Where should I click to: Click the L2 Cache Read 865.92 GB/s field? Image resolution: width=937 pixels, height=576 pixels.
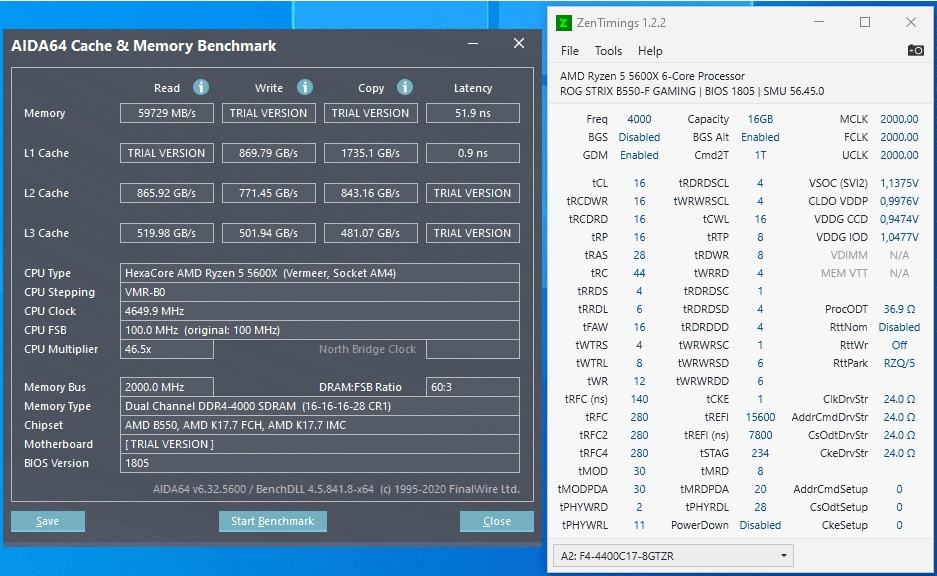click(x=167, y=193)
